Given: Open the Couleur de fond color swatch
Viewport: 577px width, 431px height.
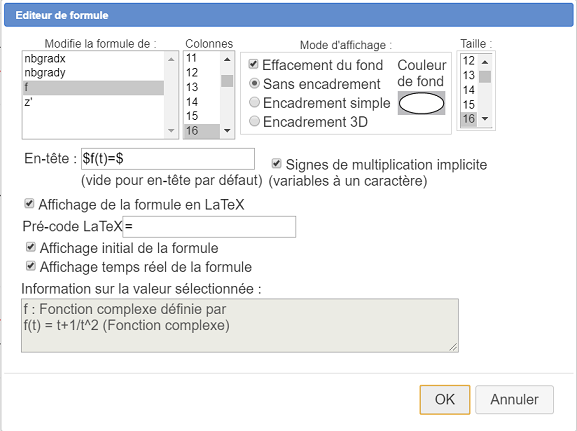Looking at the screenshot, I should pos(421,103).
